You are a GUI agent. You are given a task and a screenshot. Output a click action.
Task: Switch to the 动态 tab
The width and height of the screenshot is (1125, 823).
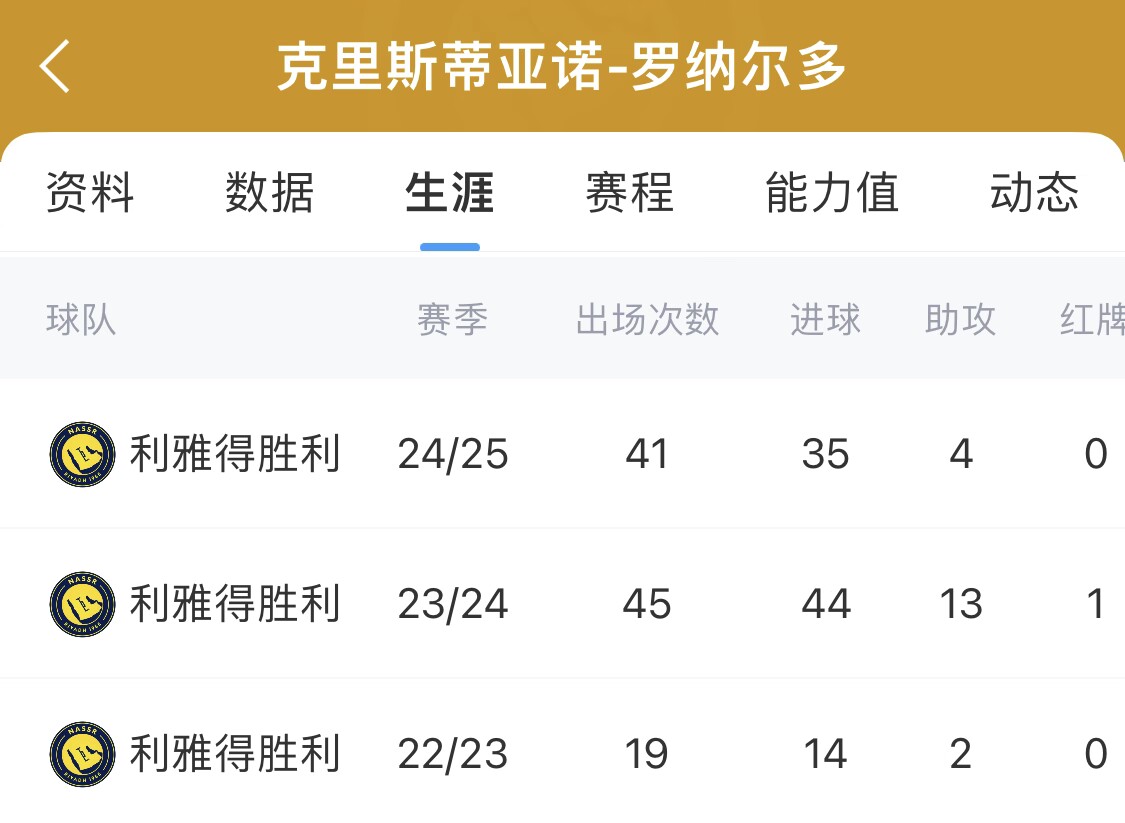click(1035, 192)
